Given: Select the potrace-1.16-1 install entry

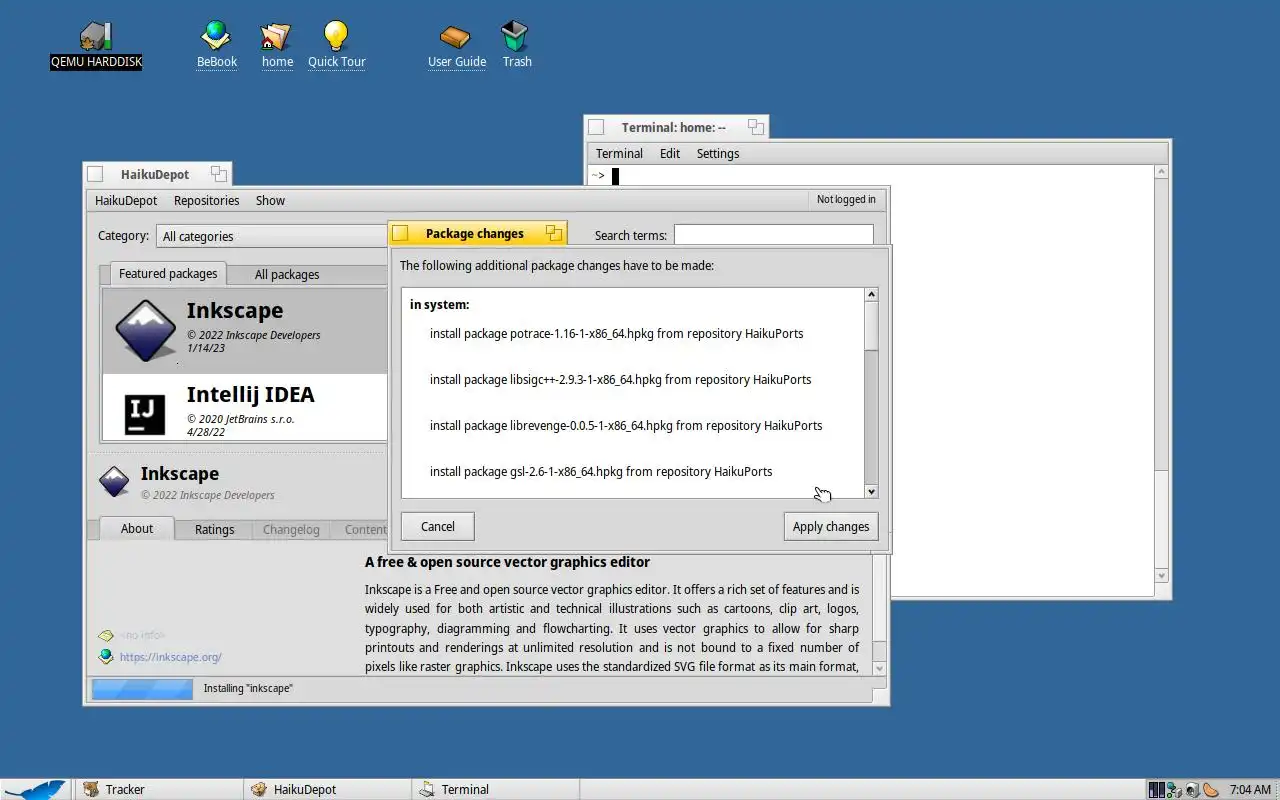Looking at the screenshot, I should tap(616, 333).
